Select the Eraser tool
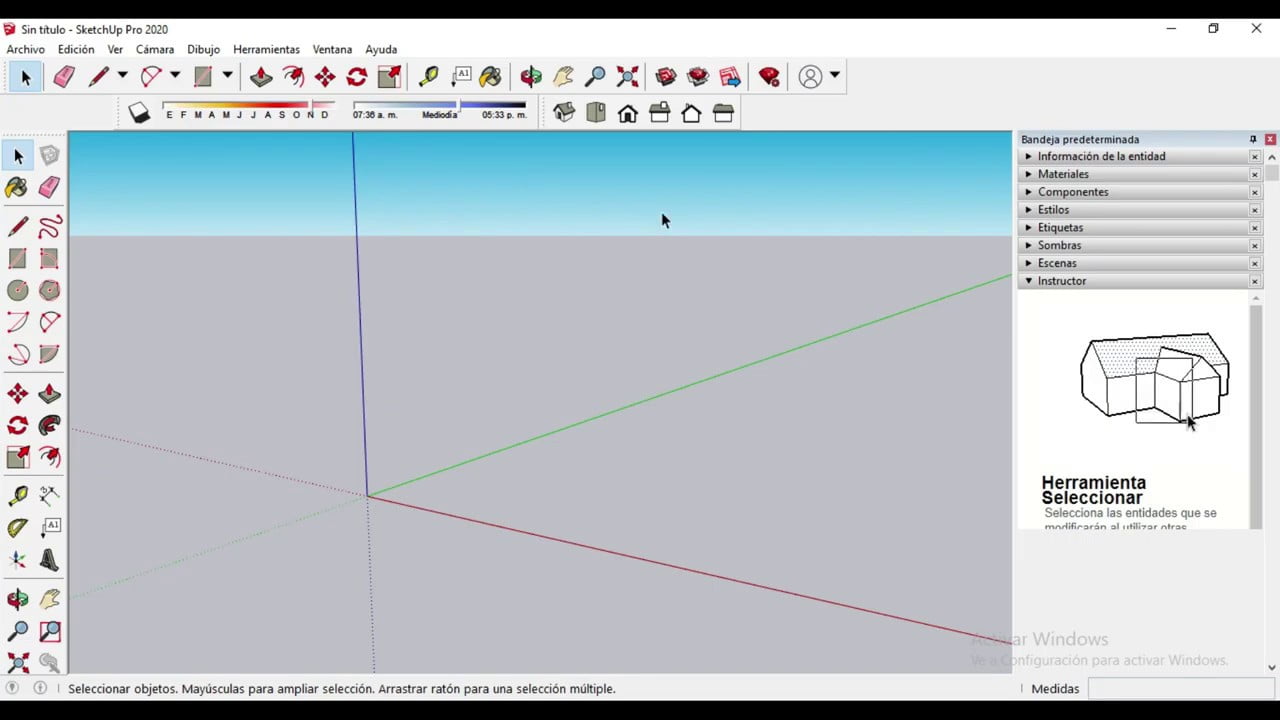 point(49,188)
